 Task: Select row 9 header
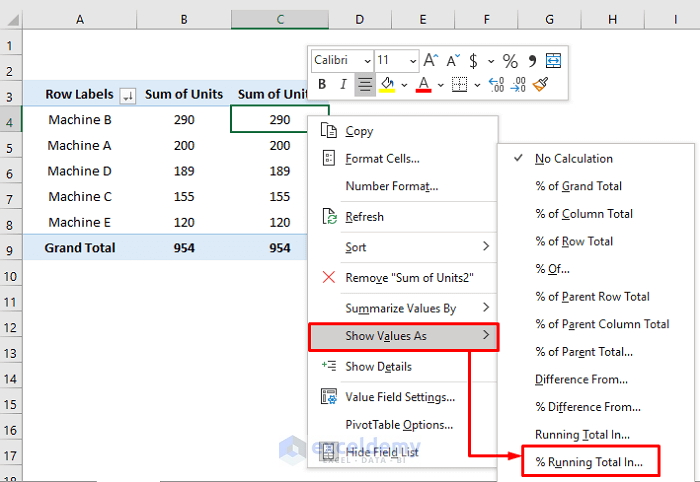pos(11,250)
